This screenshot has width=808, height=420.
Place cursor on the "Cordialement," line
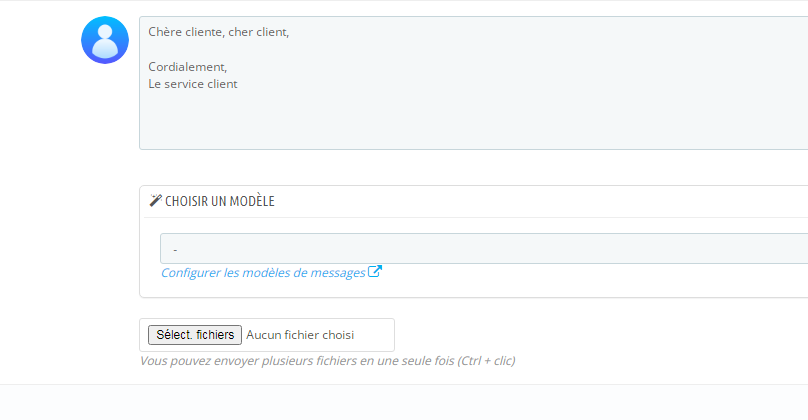click(x=188, y=67)
